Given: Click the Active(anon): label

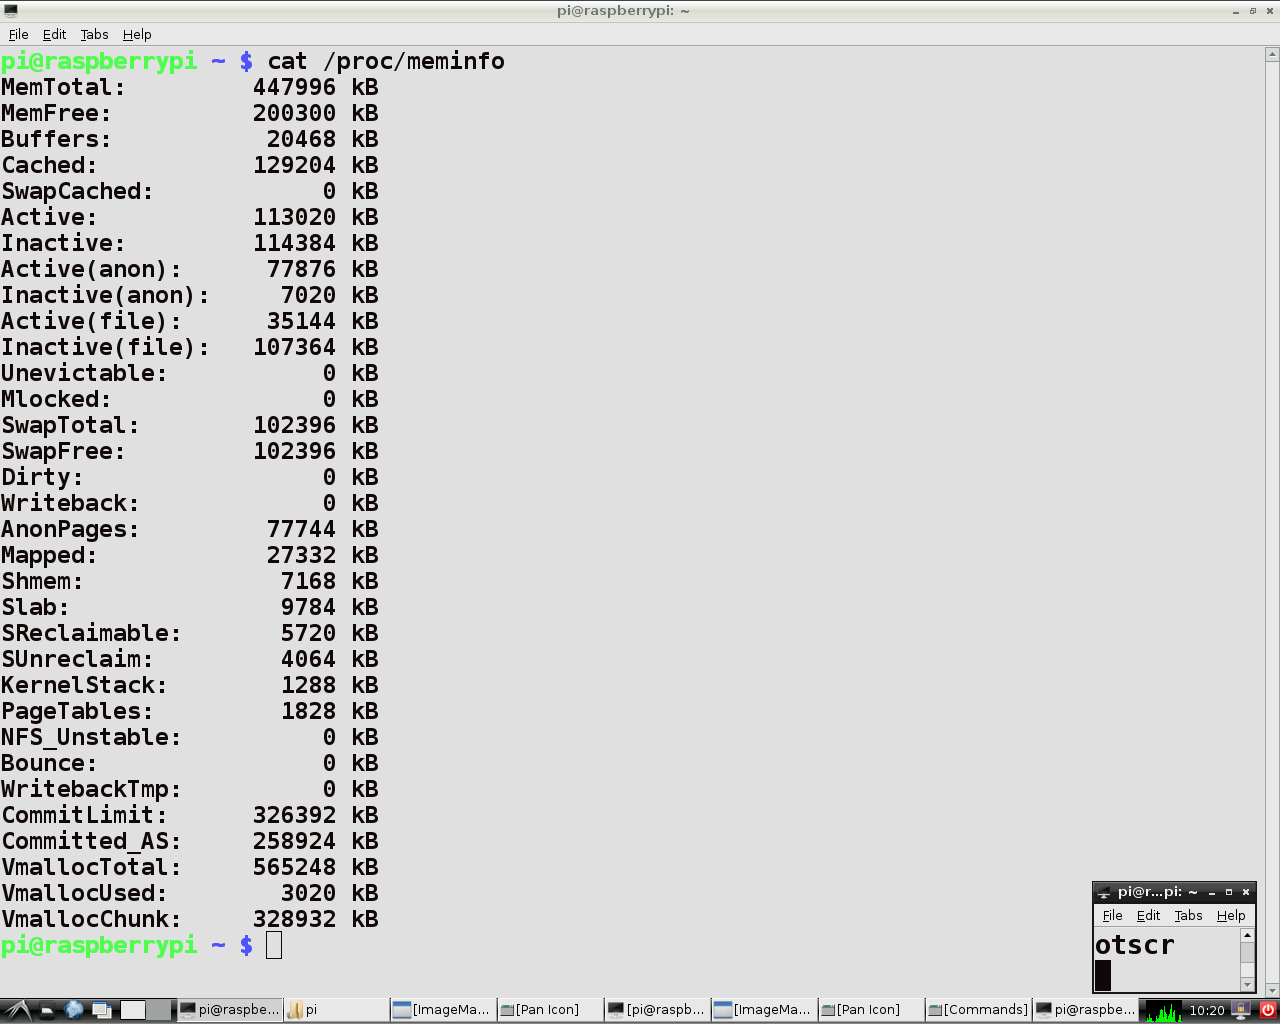Looking at the screenshot, I should (x=91, y=269).
